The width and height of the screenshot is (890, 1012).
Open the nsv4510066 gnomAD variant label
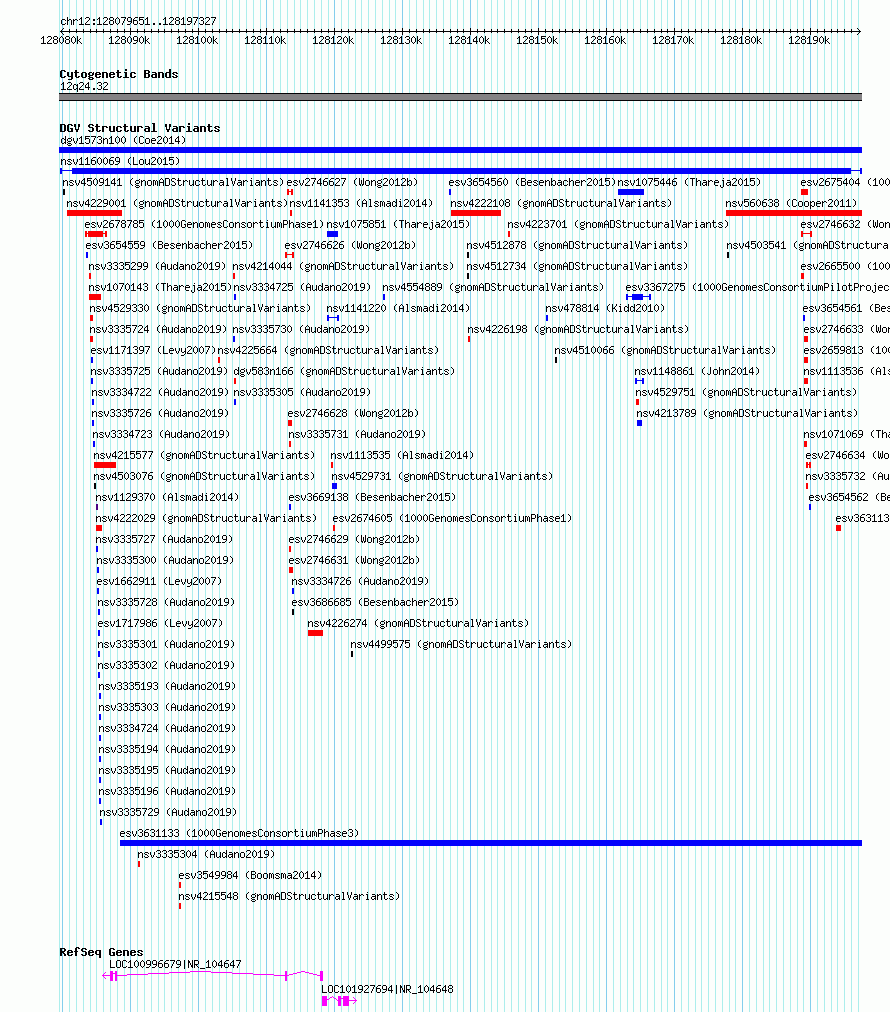[x=665, y=350]
